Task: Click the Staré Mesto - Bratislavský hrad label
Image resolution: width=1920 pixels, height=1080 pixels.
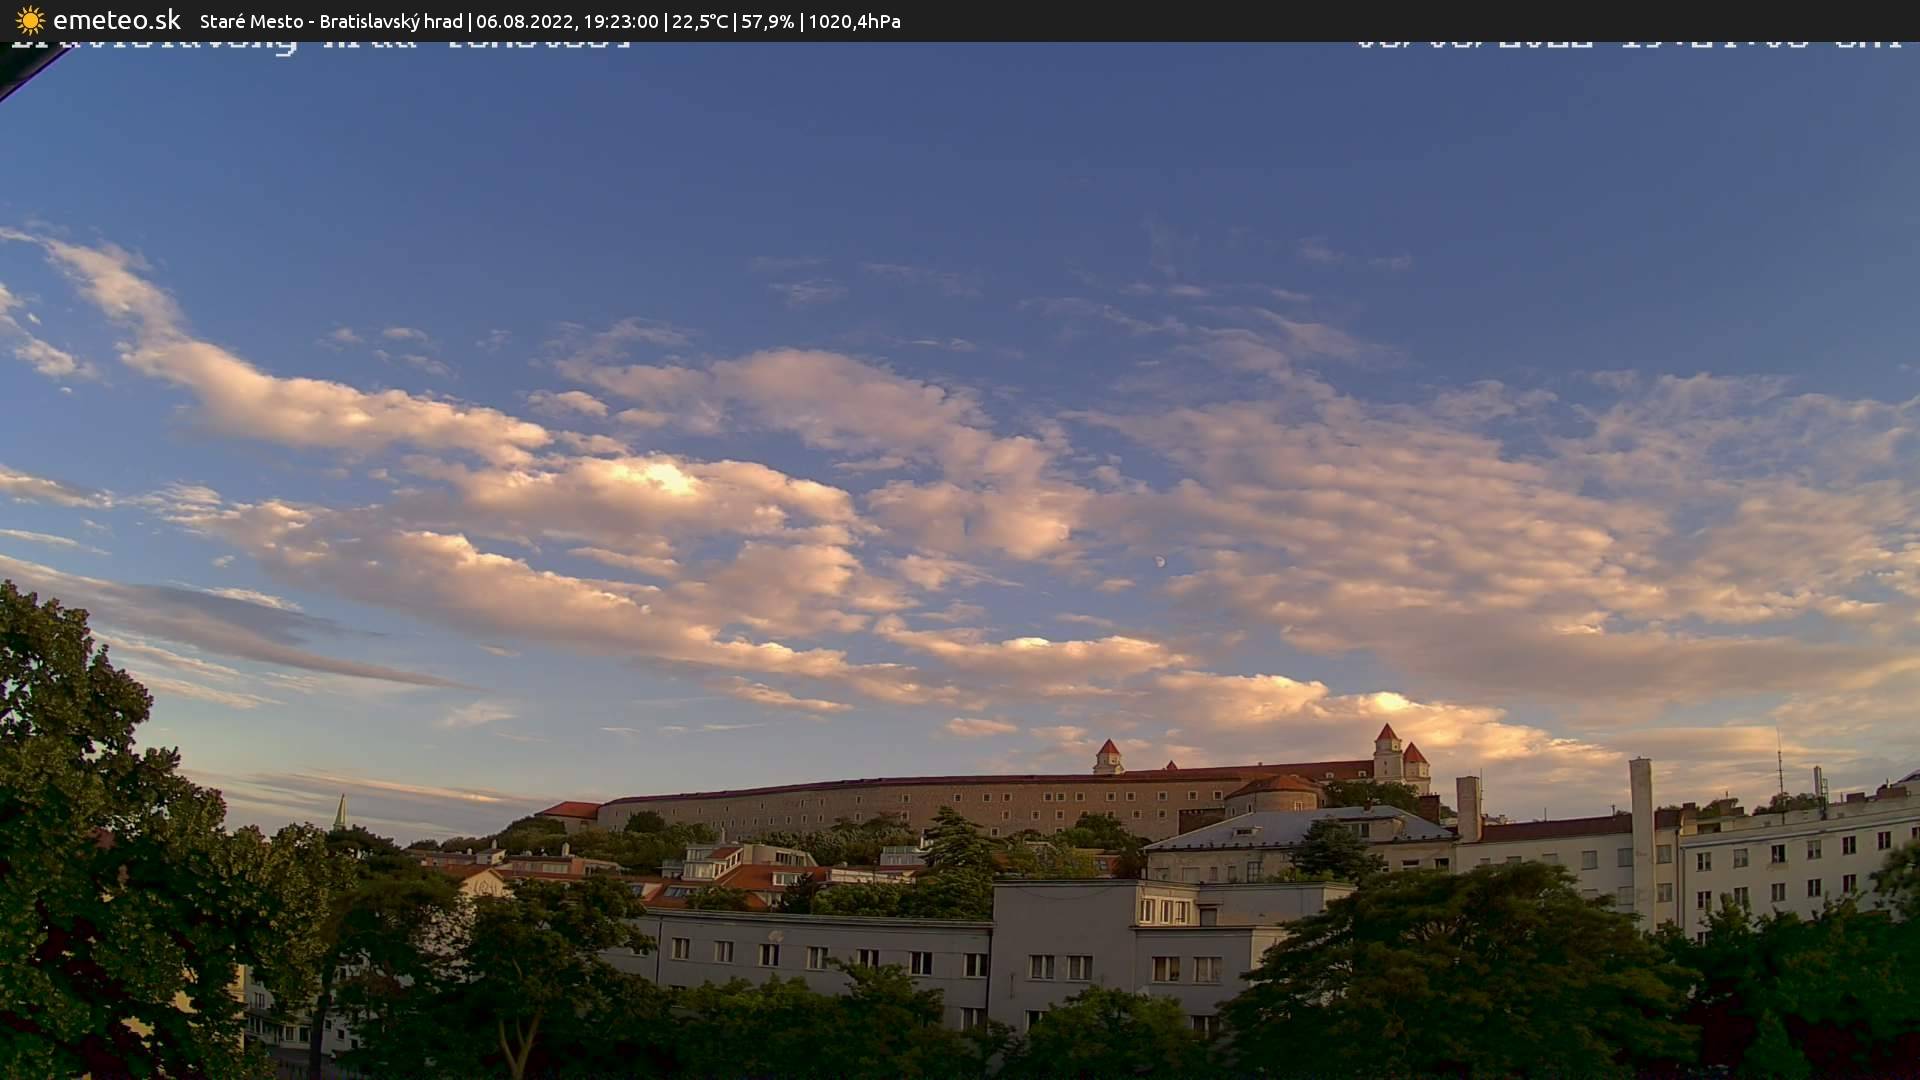Action: pyautogui.click(x=331, y=21)
